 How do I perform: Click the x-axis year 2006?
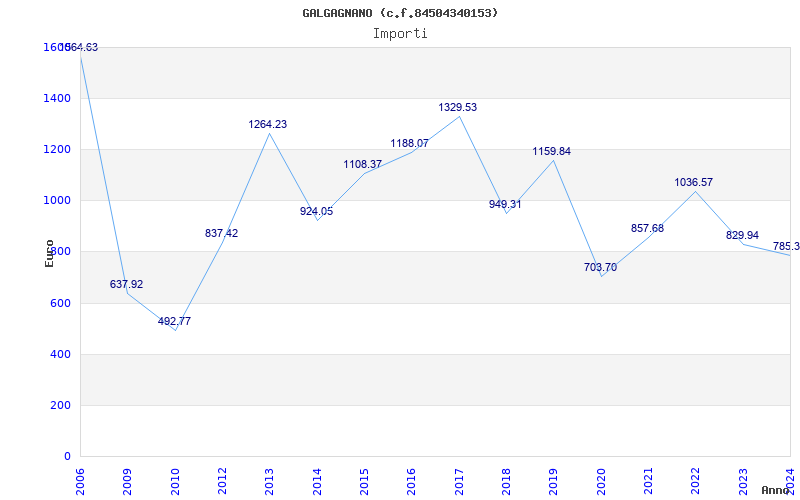[80, 482]
